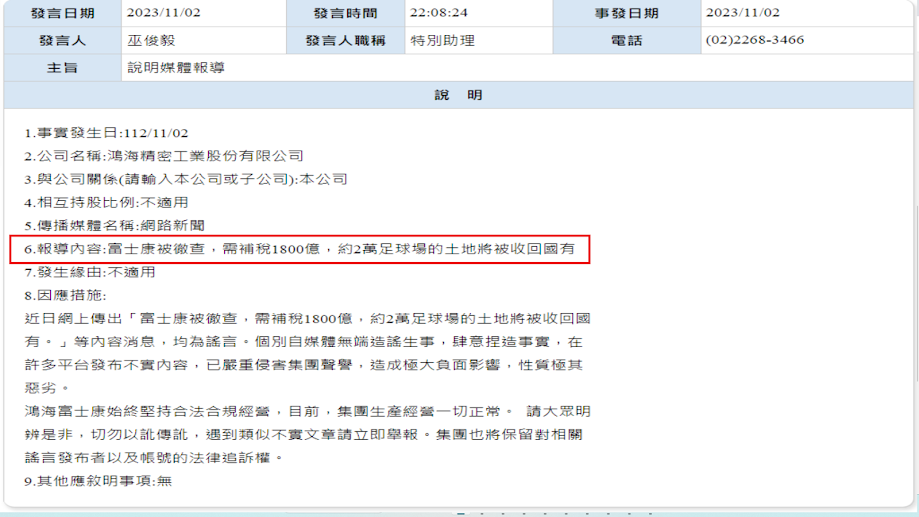The height and width of the screenshot is (517, 919).
Task: Click the 說明 section header
Action: tap(458, 95)
